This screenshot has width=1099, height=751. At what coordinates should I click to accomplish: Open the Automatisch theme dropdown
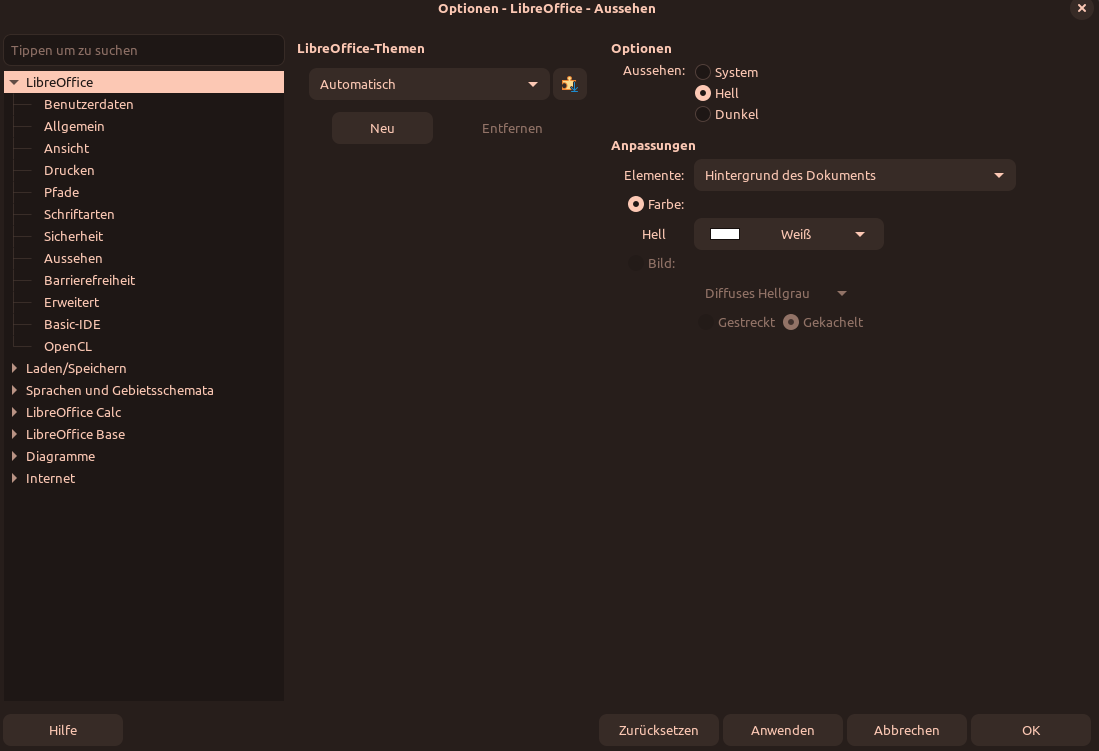click(x=429, y=84)
